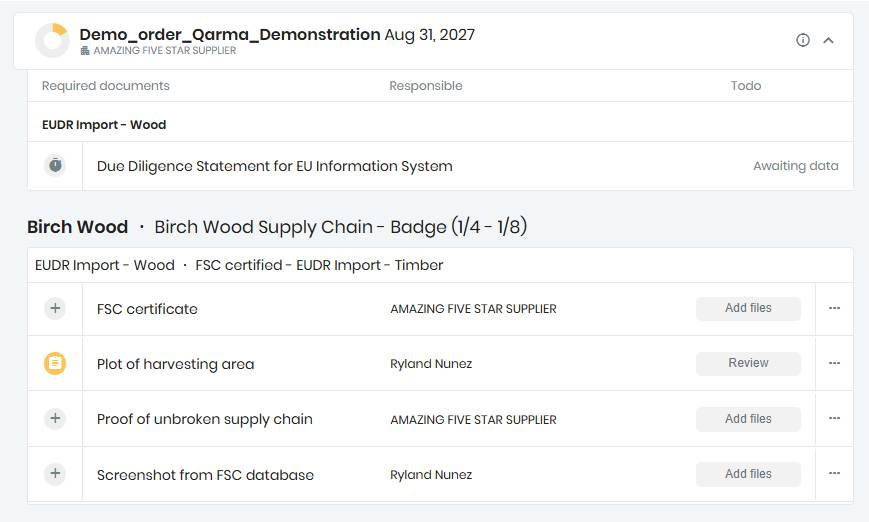Open the Due Diligence Statement for EU Information System
869x522 pixels.
pyautogui.click(x=274, y=166)
